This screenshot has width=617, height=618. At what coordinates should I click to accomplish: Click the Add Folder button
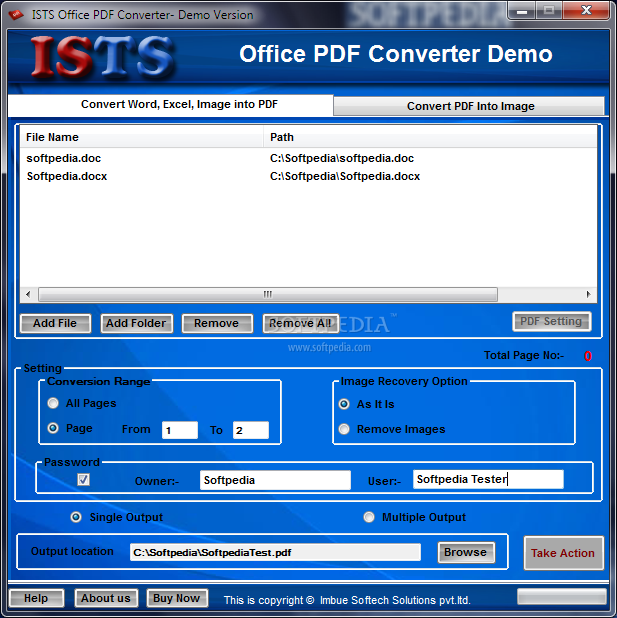pyautogui.click(x=136, y=324)
